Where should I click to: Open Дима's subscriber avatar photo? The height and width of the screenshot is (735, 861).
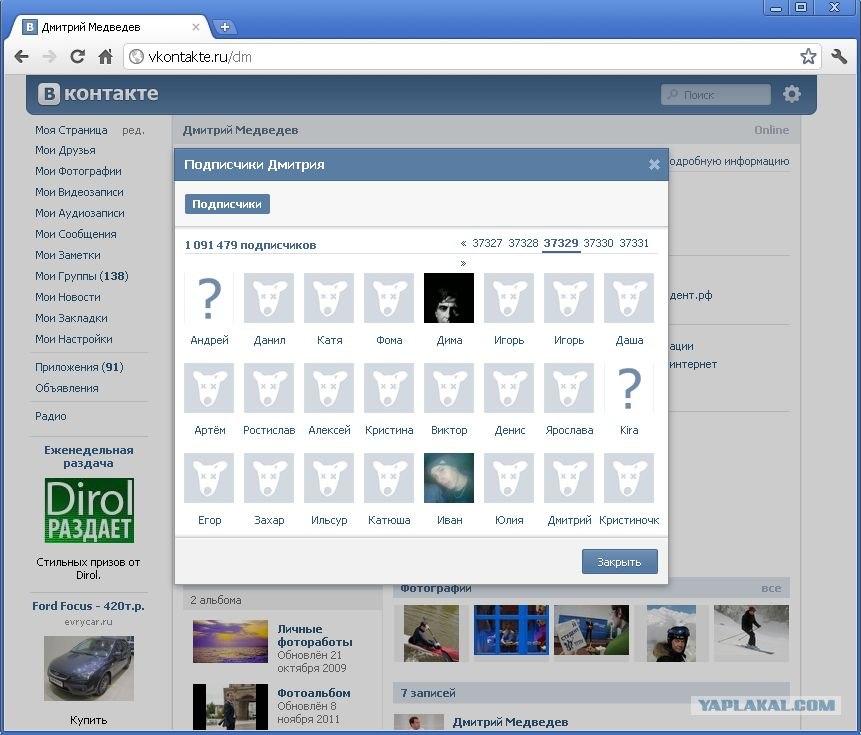pos(449,298)
